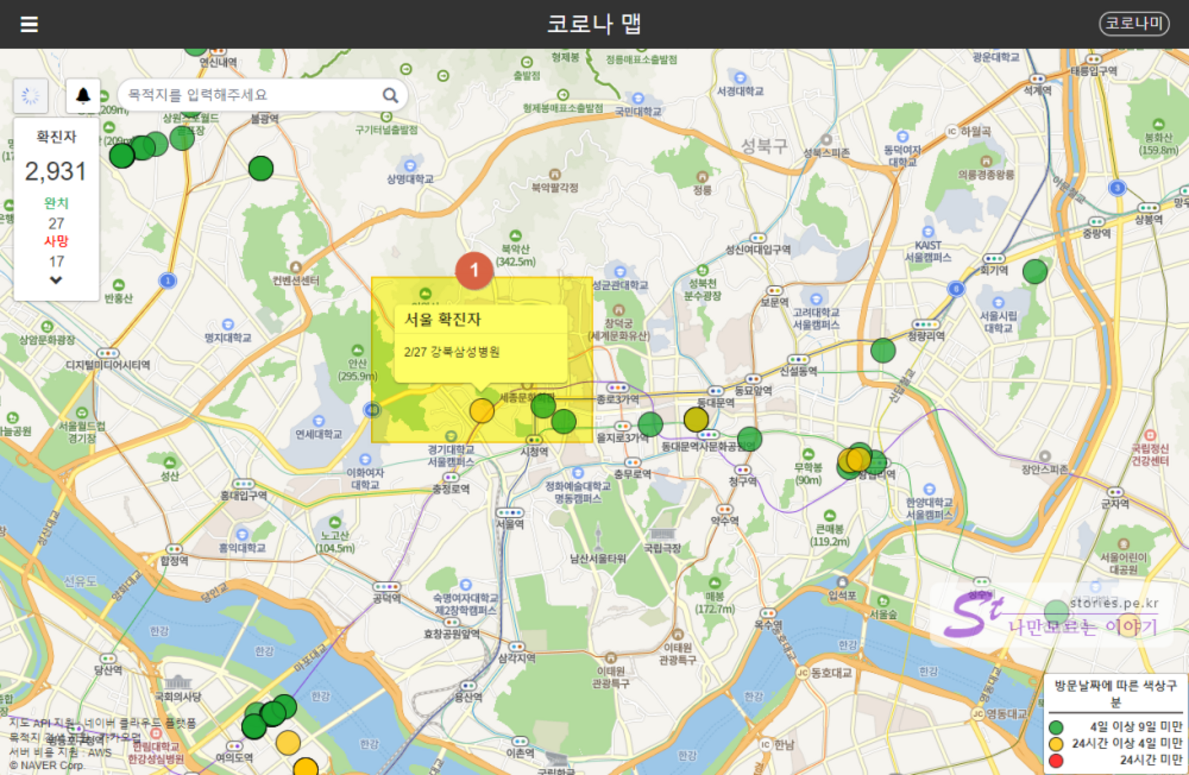Focus the 목적지를 입력해주세요 search field

pos(253,95)
